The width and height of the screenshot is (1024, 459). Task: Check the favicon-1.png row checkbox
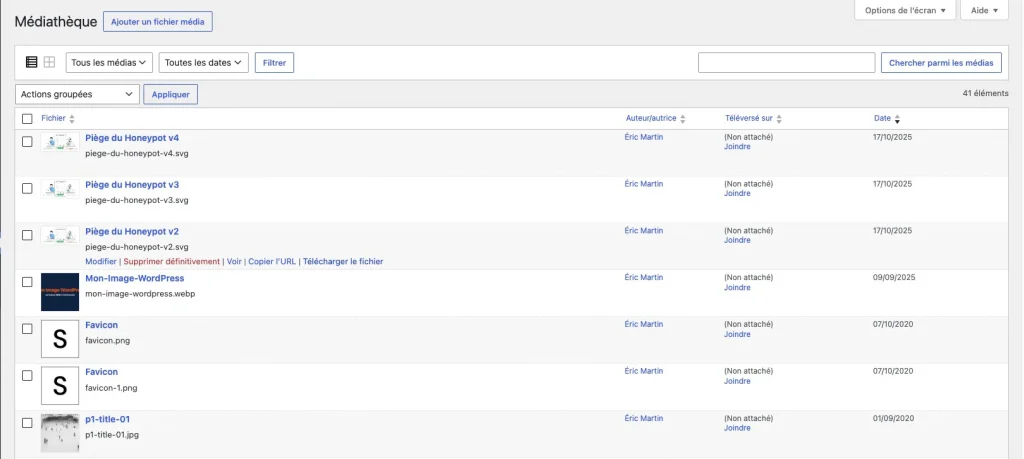tap(27, 376)
